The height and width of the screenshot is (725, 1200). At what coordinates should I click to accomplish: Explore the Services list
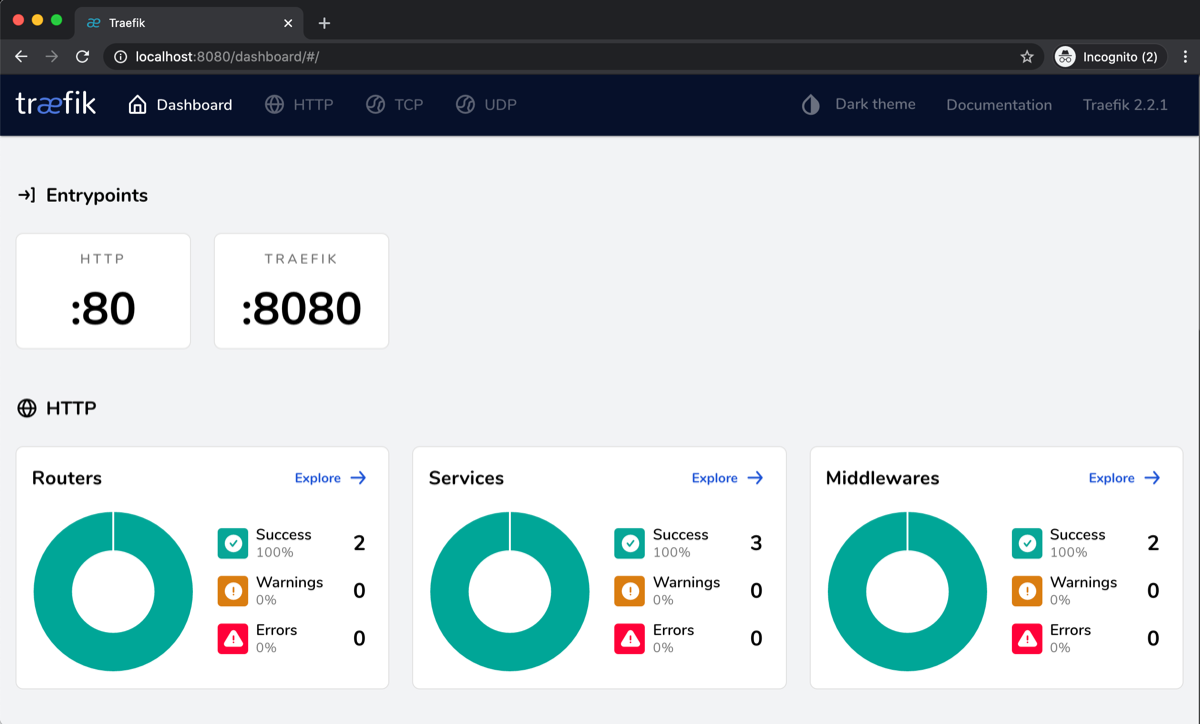coord(728,478)
